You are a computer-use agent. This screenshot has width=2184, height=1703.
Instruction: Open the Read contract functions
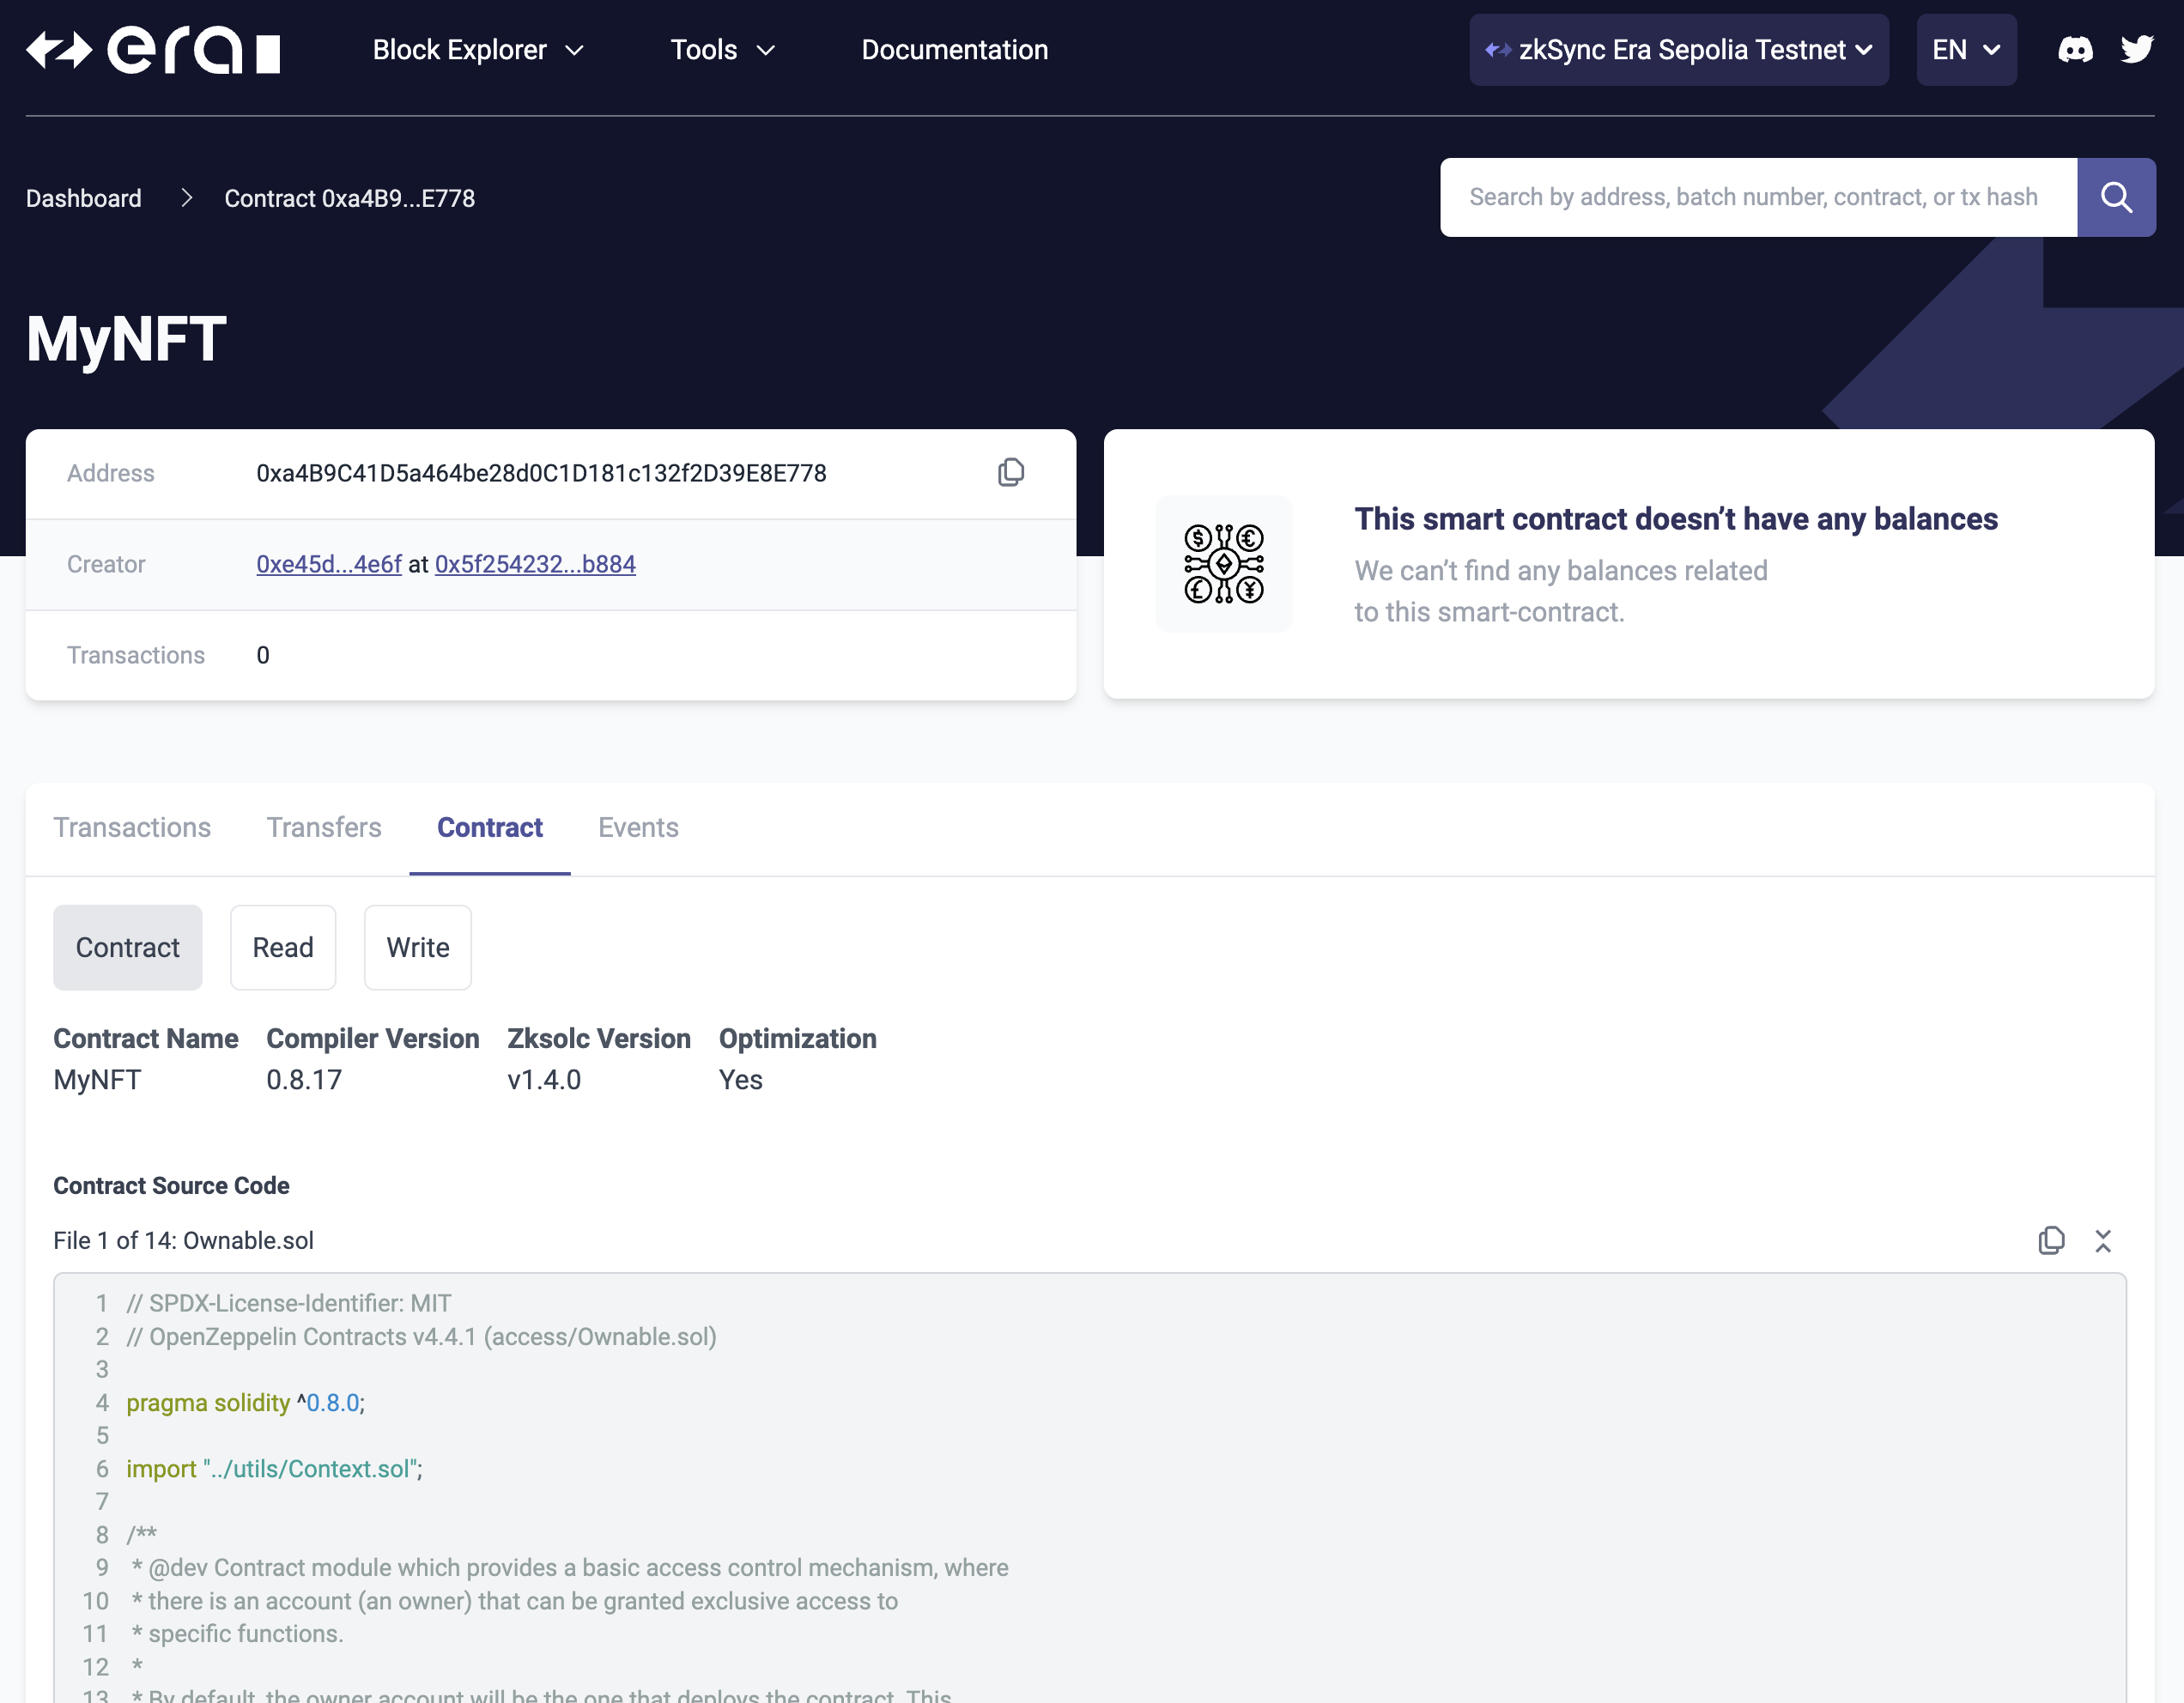(283, 948)
